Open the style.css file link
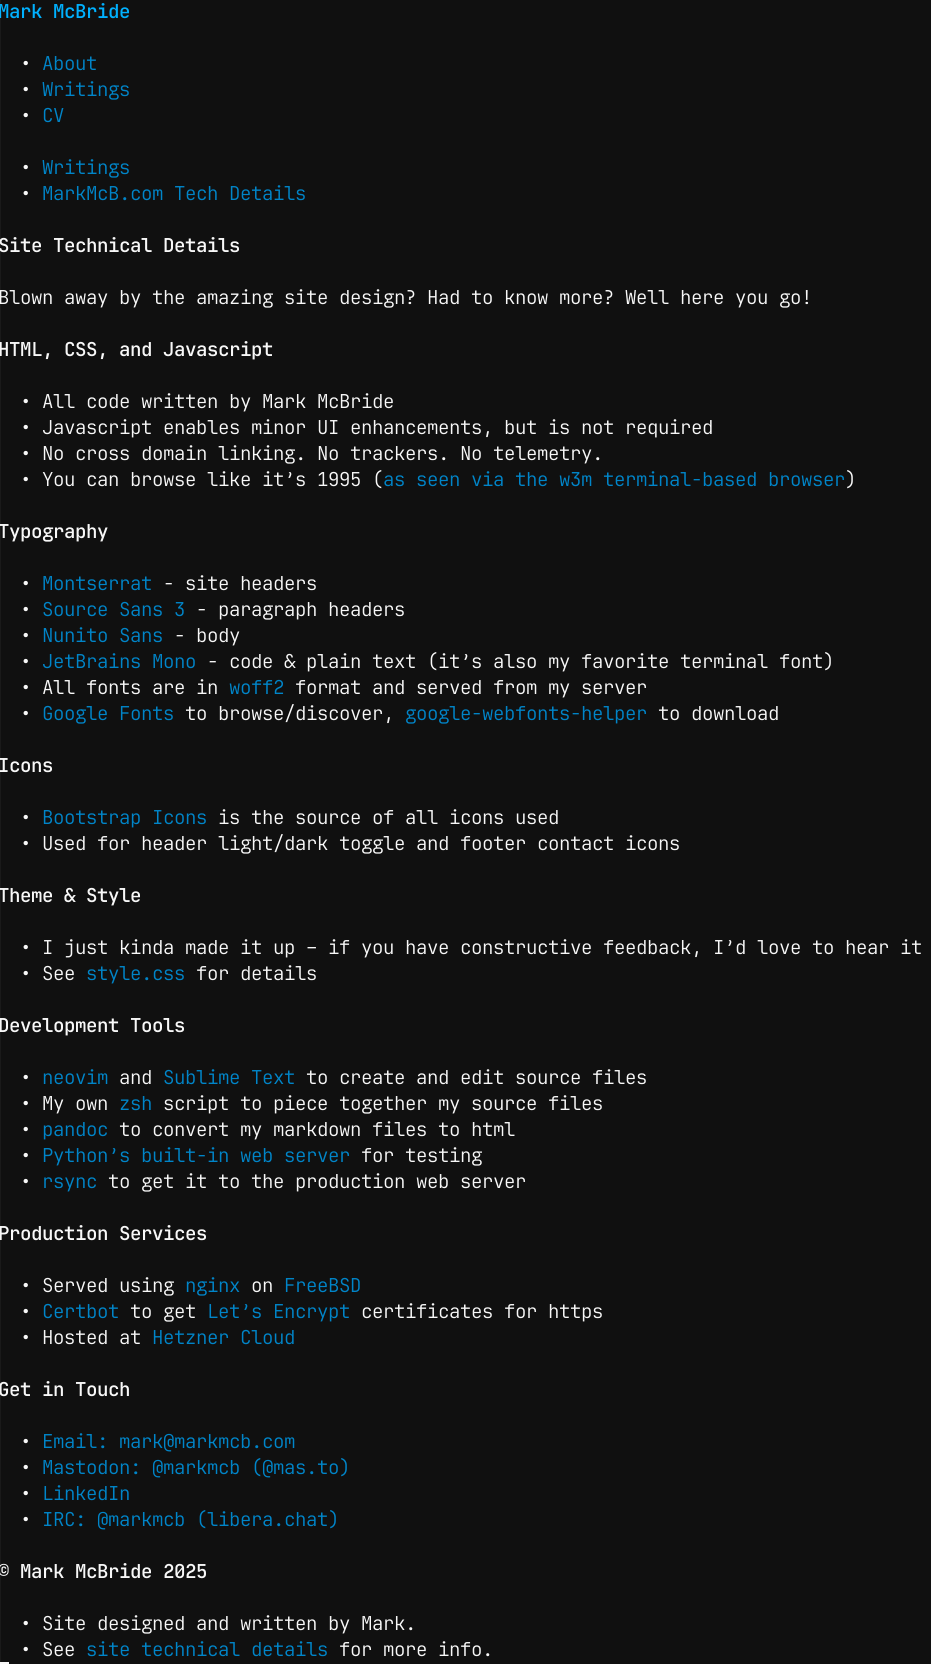Screen dimensions: 931x1664 click(x=135, y=974)
